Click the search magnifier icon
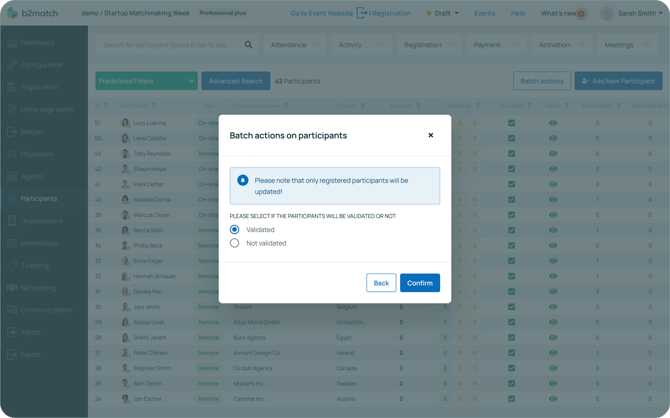The image size is (670, 418). (248, 45)
